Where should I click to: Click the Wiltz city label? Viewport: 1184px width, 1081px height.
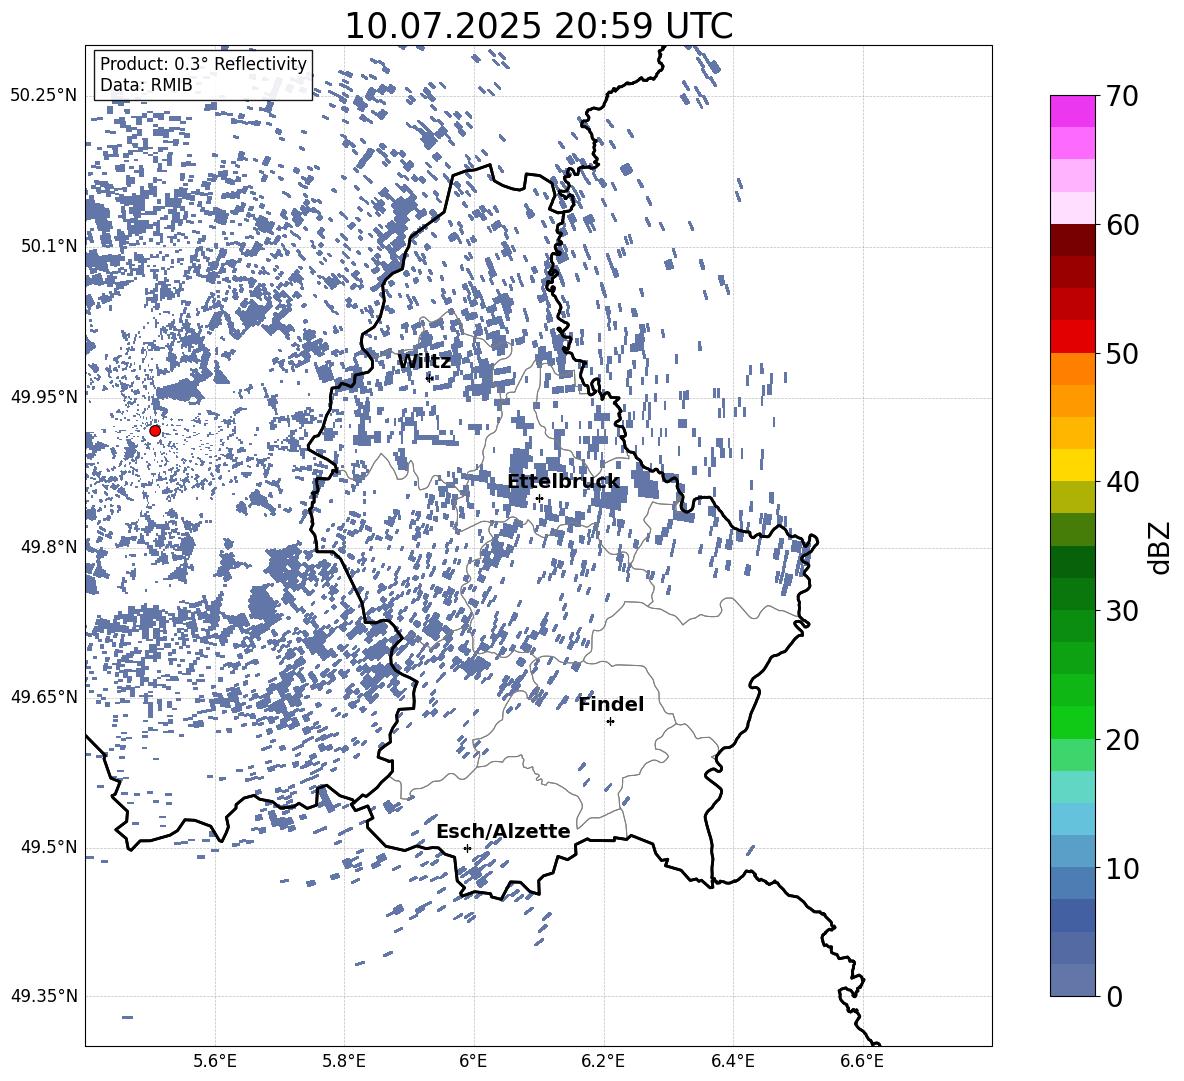coord(424,362)
